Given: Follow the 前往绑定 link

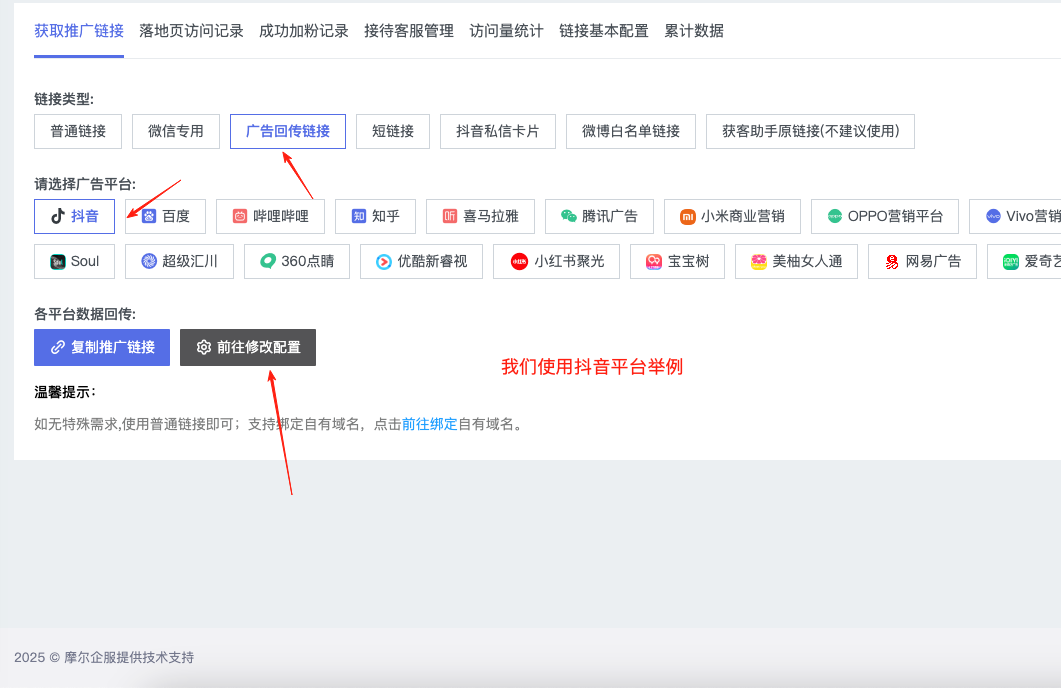Looking at the screenshot, I should pyautogui.click(x=430, y=424).
